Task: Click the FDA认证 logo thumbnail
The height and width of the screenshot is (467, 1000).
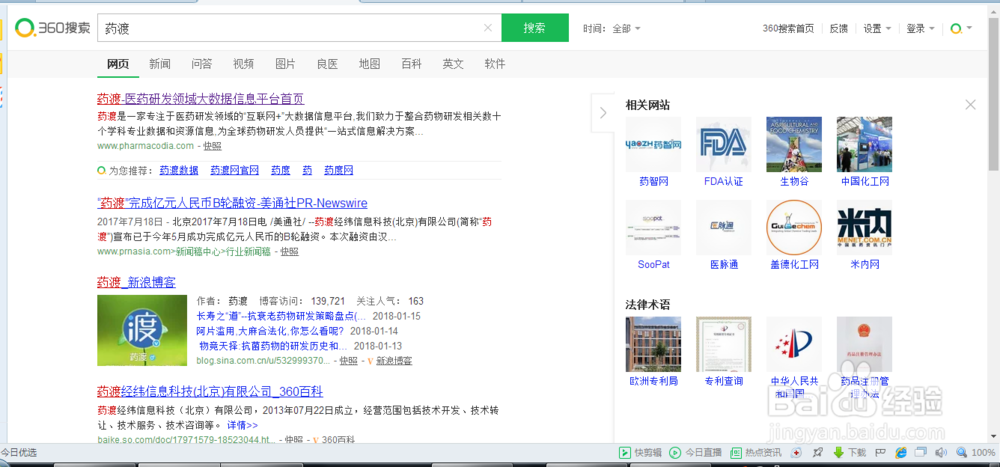Action: coord(723,144)
